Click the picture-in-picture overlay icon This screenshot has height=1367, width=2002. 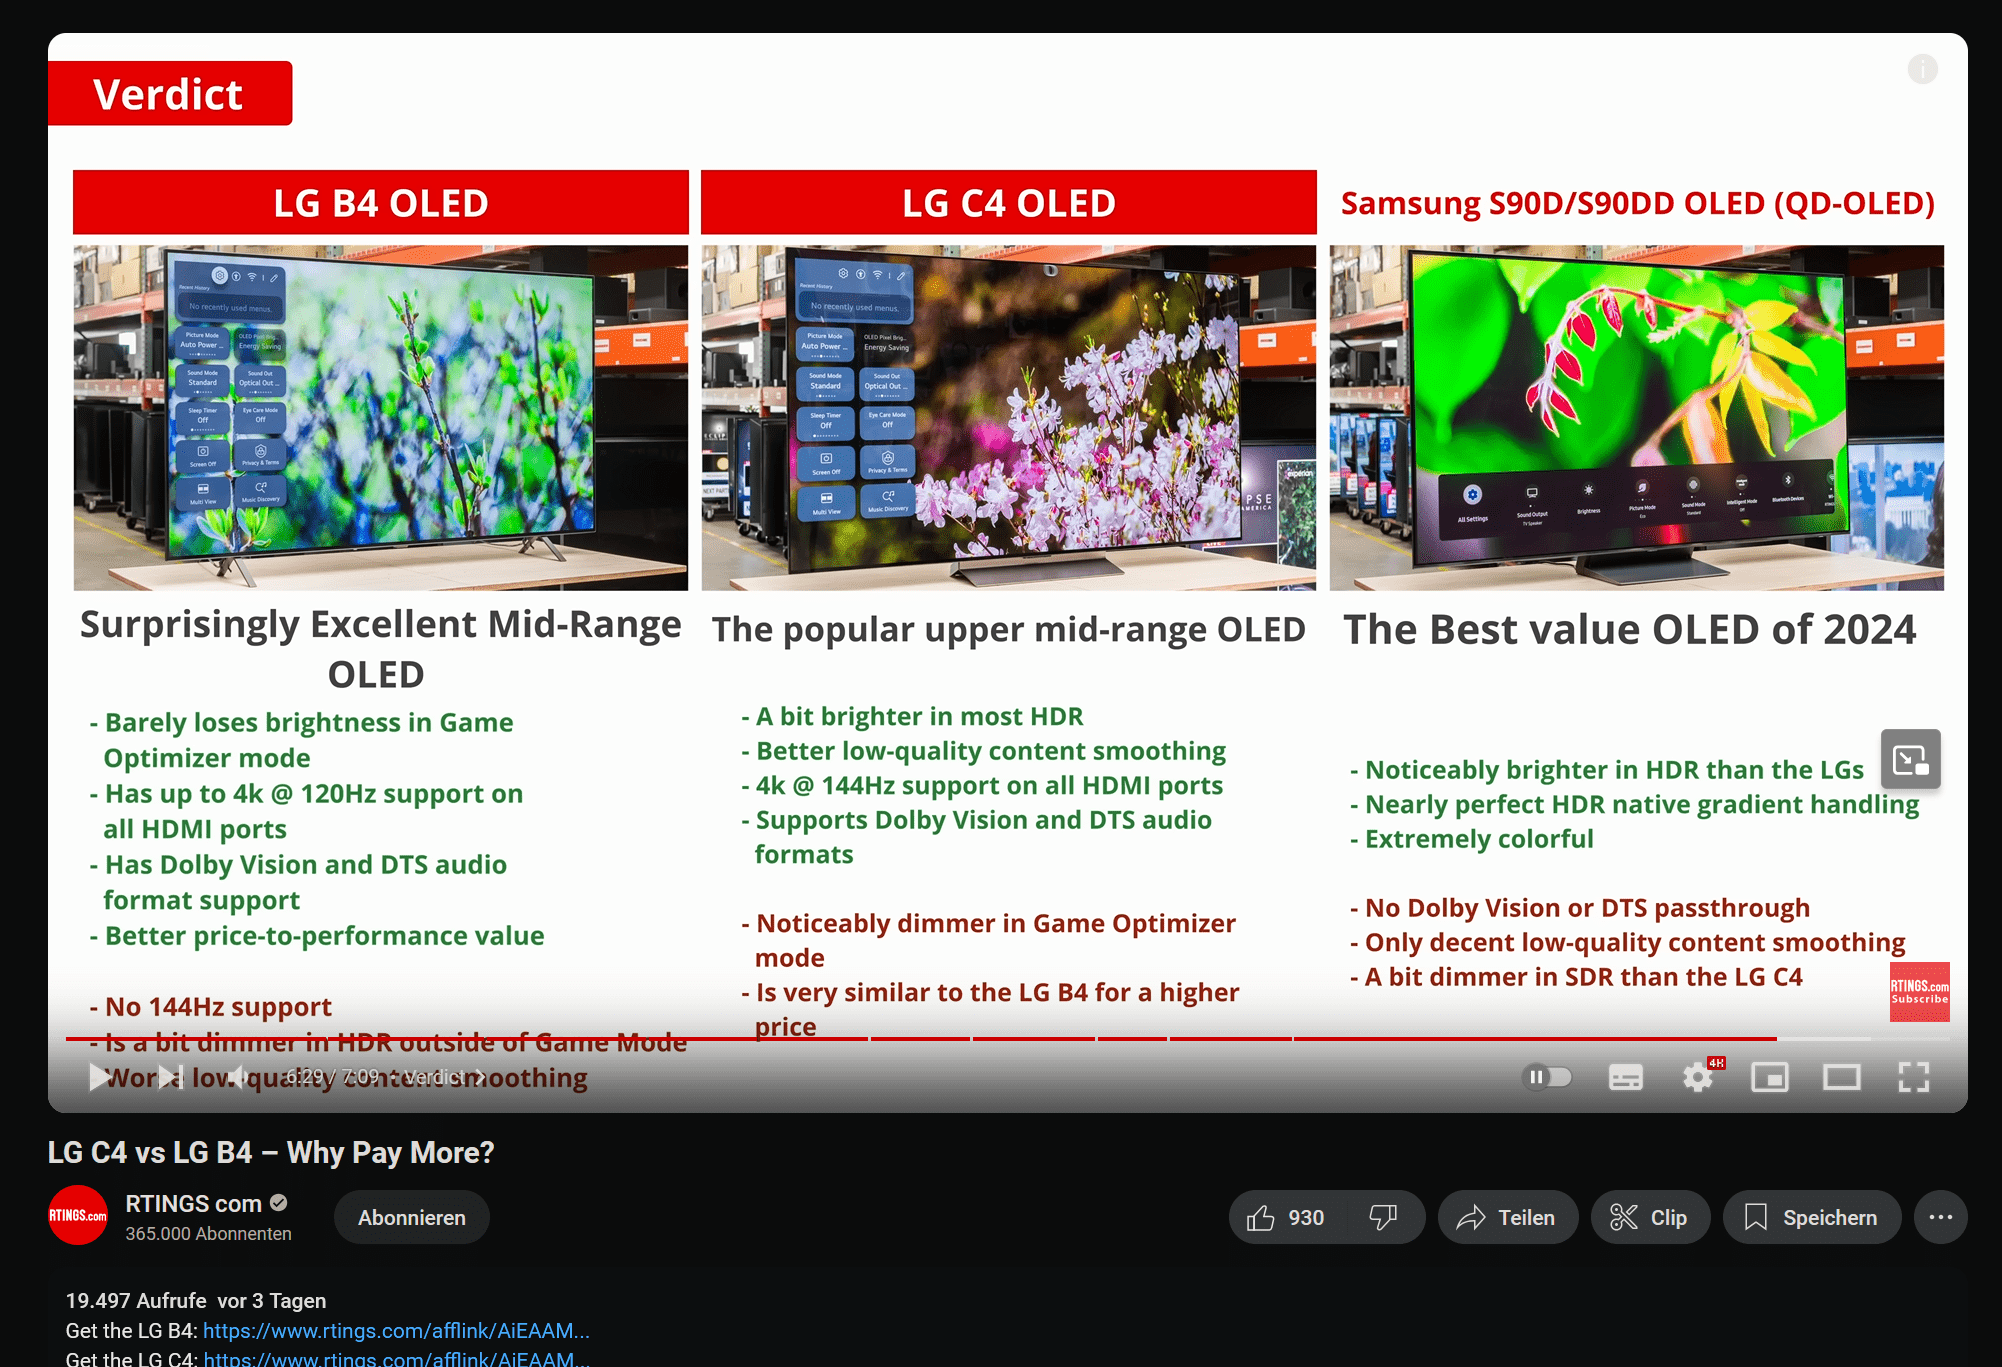coord(1910,760)
